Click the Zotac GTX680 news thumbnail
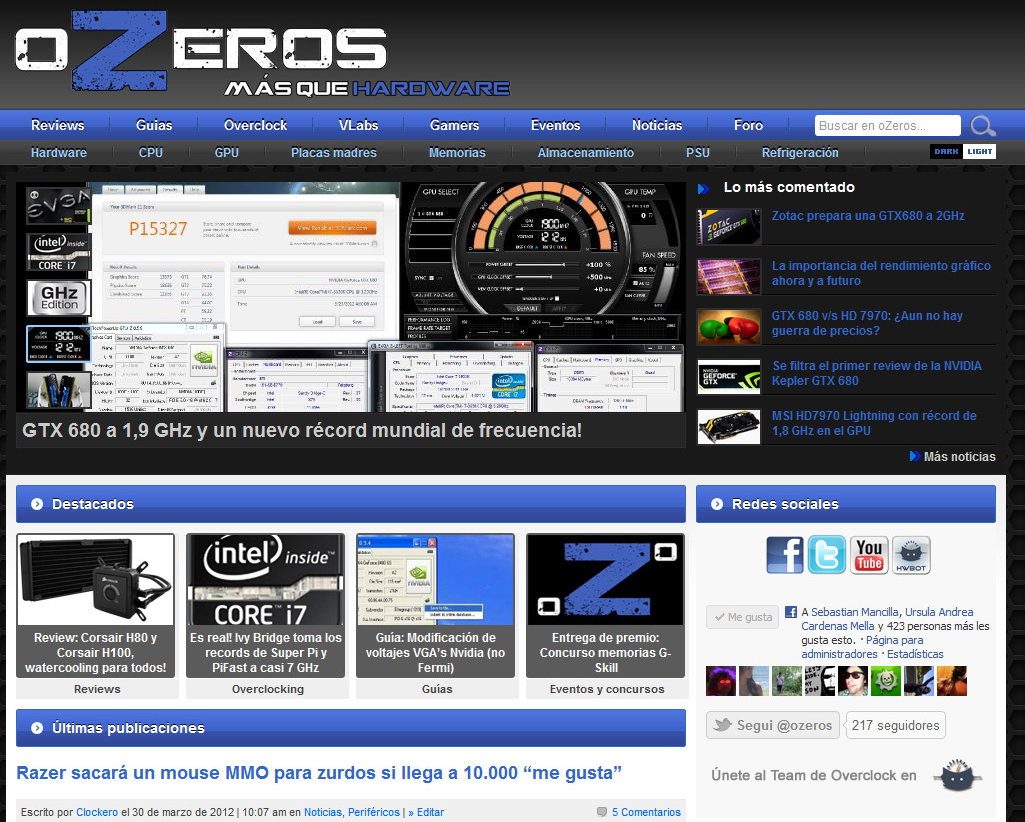 [x=729, y=226]
